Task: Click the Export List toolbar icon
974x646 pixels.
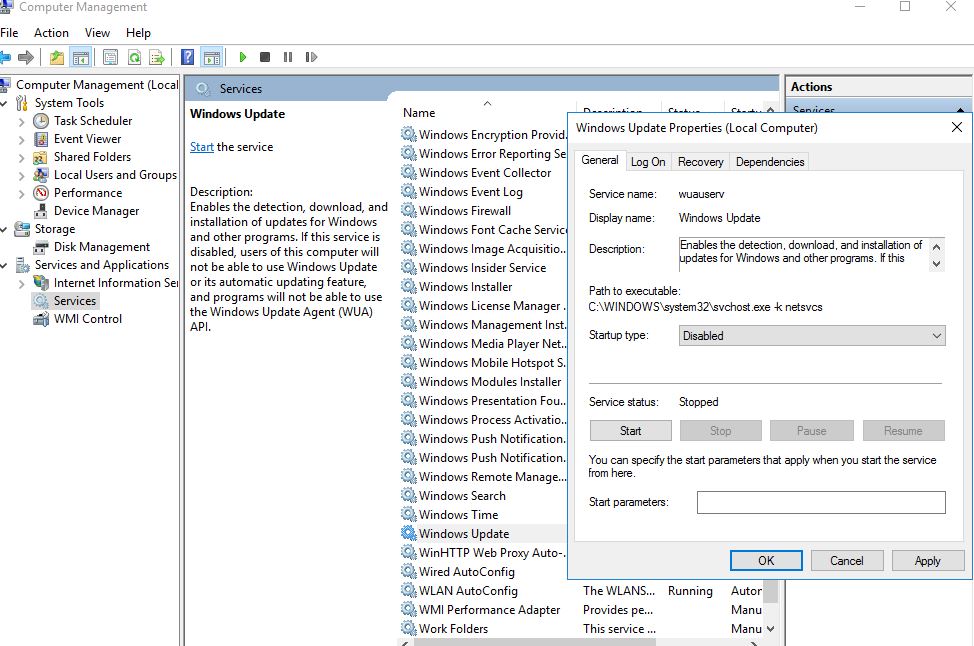Action: point(157,58)
